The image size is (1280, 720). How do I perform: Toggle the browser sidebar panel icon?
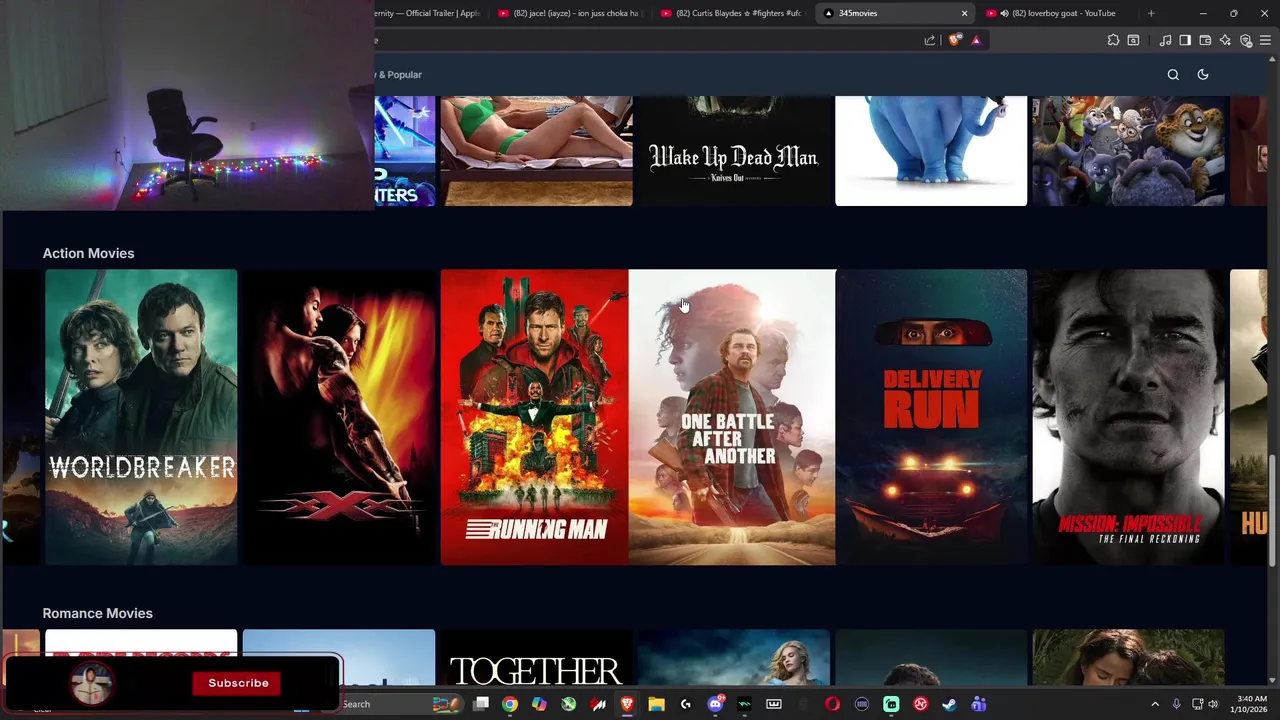point(1185,40)
